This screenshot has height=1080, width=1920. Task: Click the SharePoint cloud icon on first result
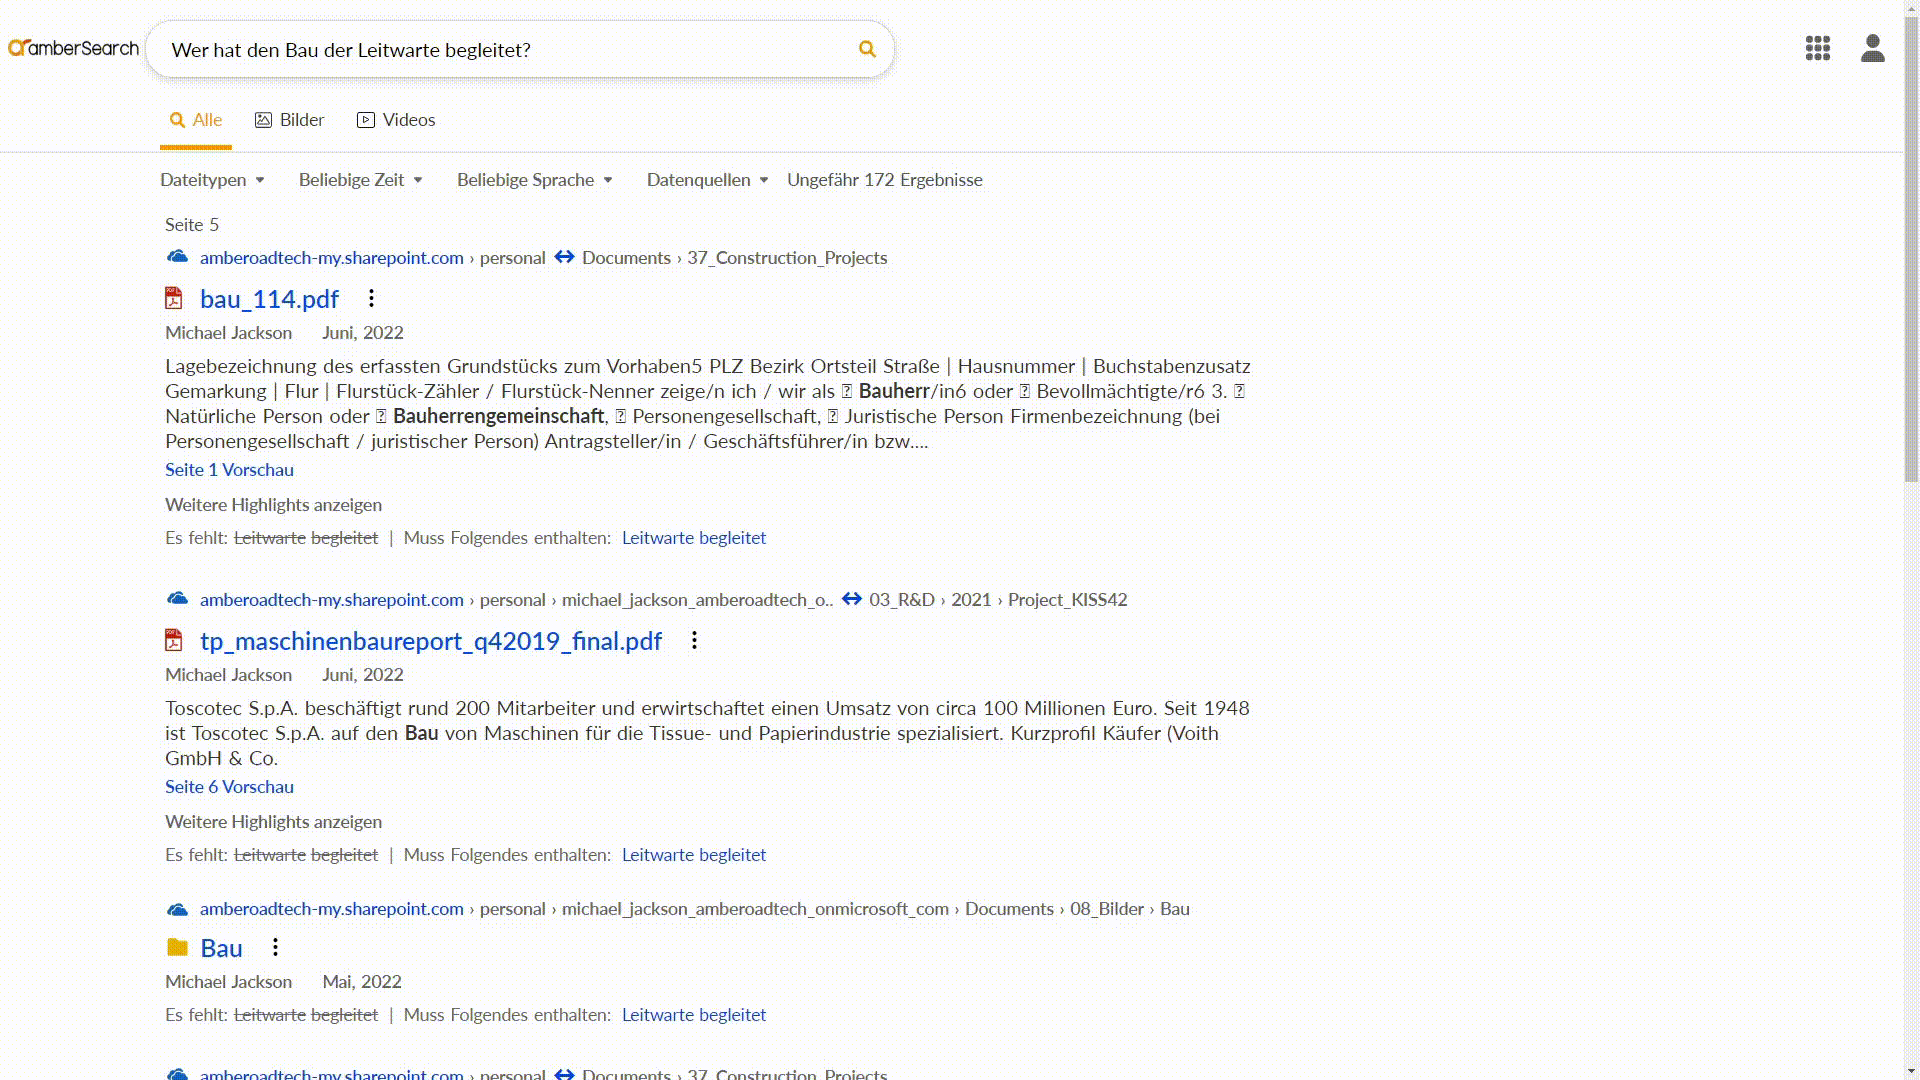pyautogui.click(x=176, y=257)
